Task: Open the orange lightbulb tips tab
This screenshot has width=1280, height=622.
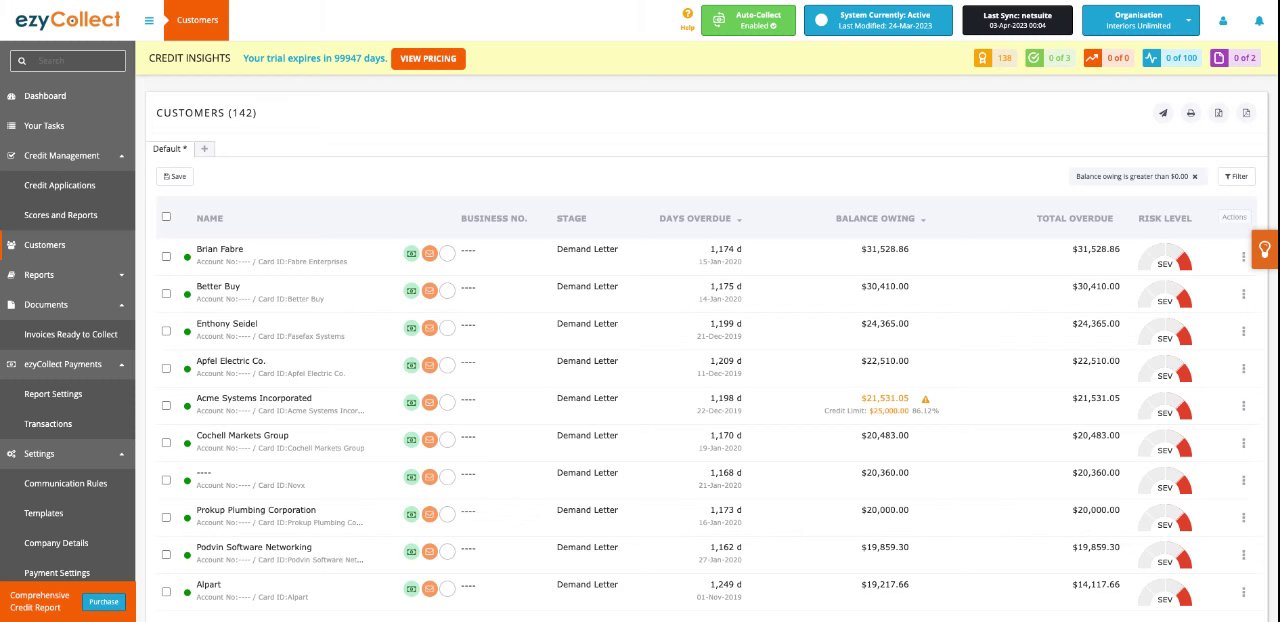Action: coord(1265,249)
